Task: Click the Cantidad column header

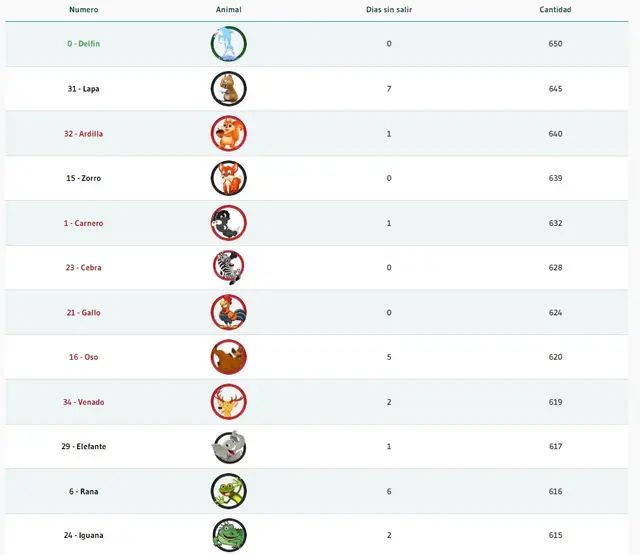Action: click(555, 10)
